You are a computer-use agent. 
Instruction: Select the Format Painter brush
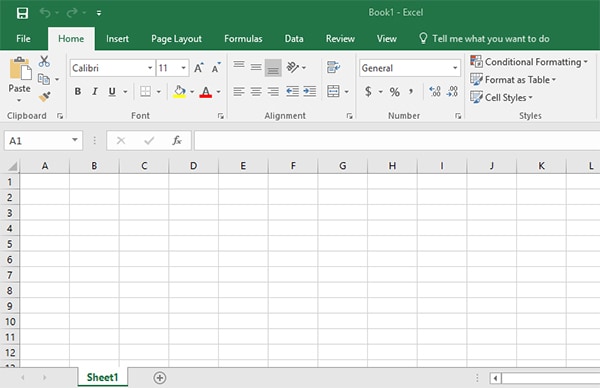point(44,96)
